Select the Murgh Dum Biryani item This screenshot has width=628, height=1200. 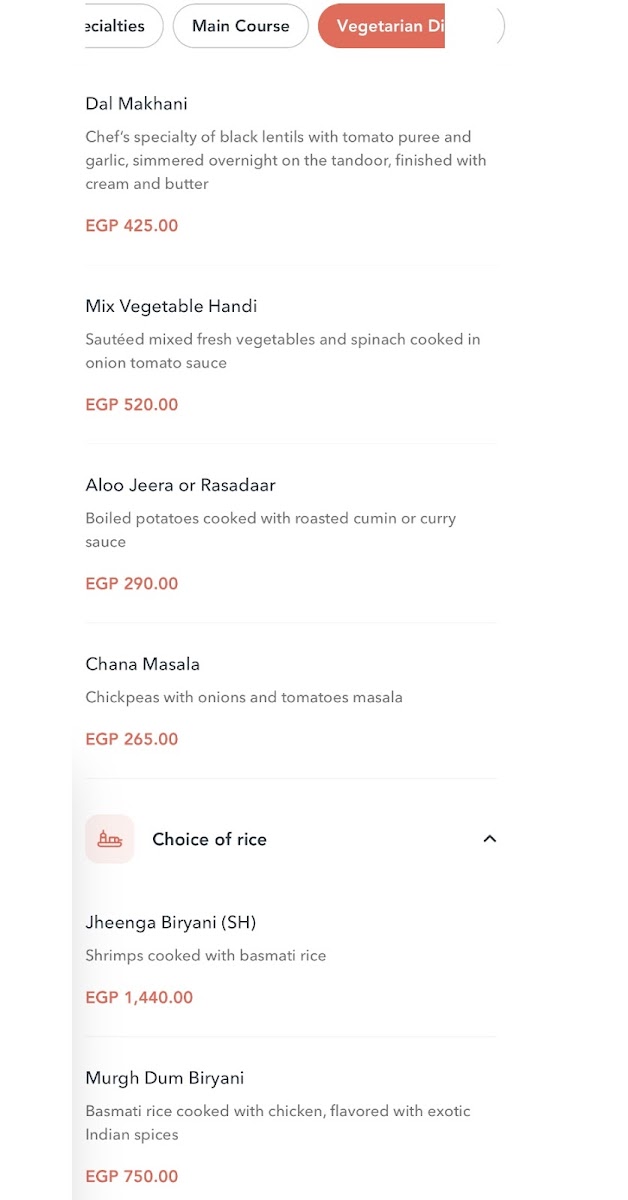coord(291,1127)
